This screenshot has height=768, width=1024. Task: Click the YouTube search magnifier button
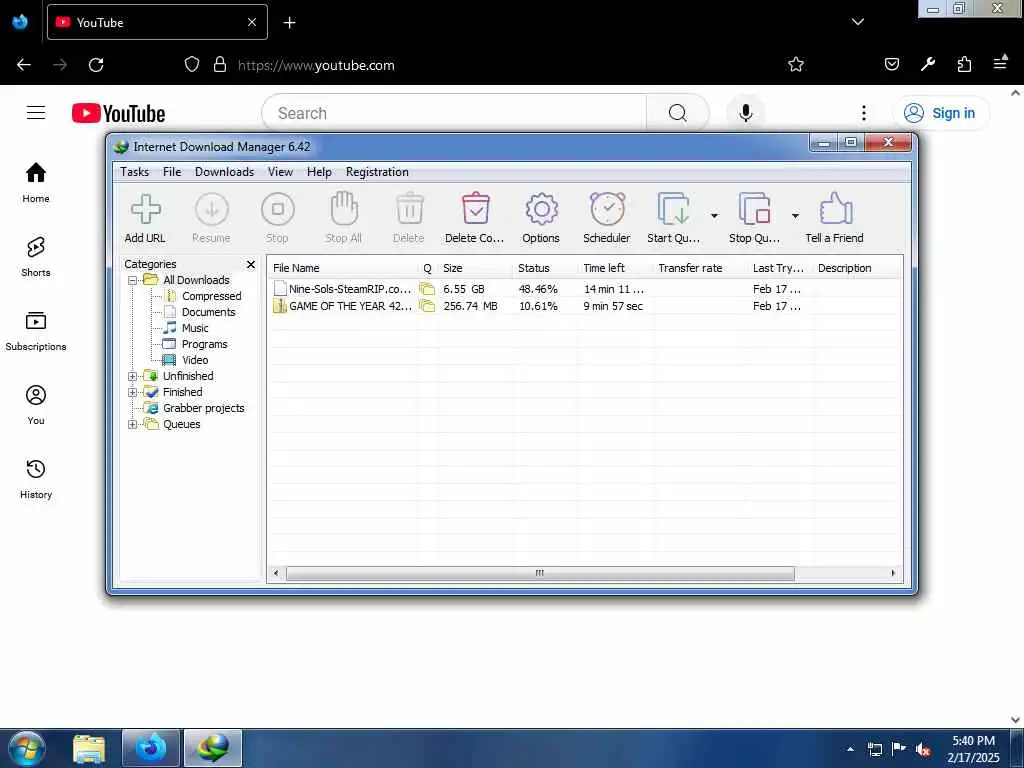[678, 113]
